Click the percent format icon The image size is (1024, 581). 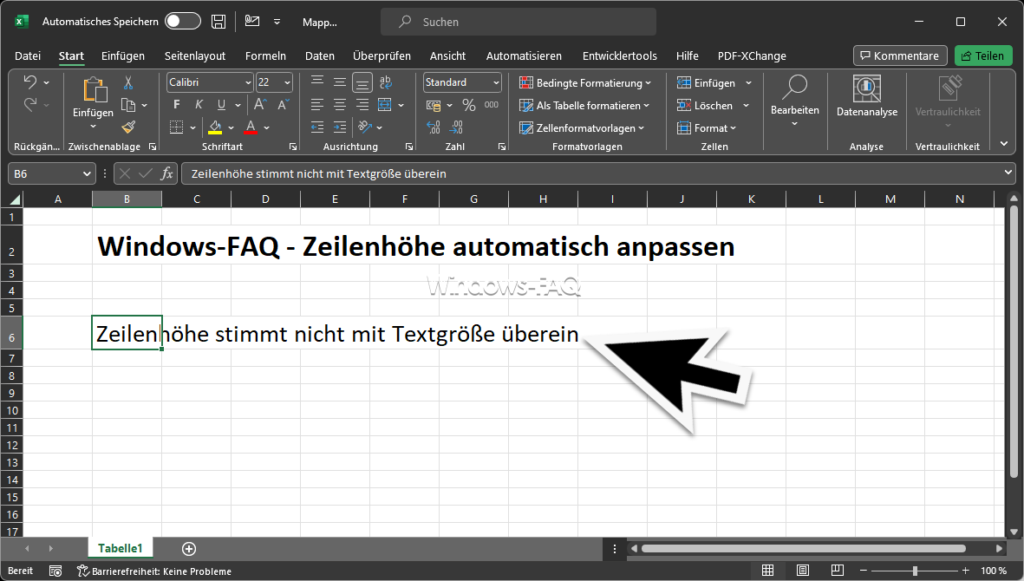(x=469, y=104)
